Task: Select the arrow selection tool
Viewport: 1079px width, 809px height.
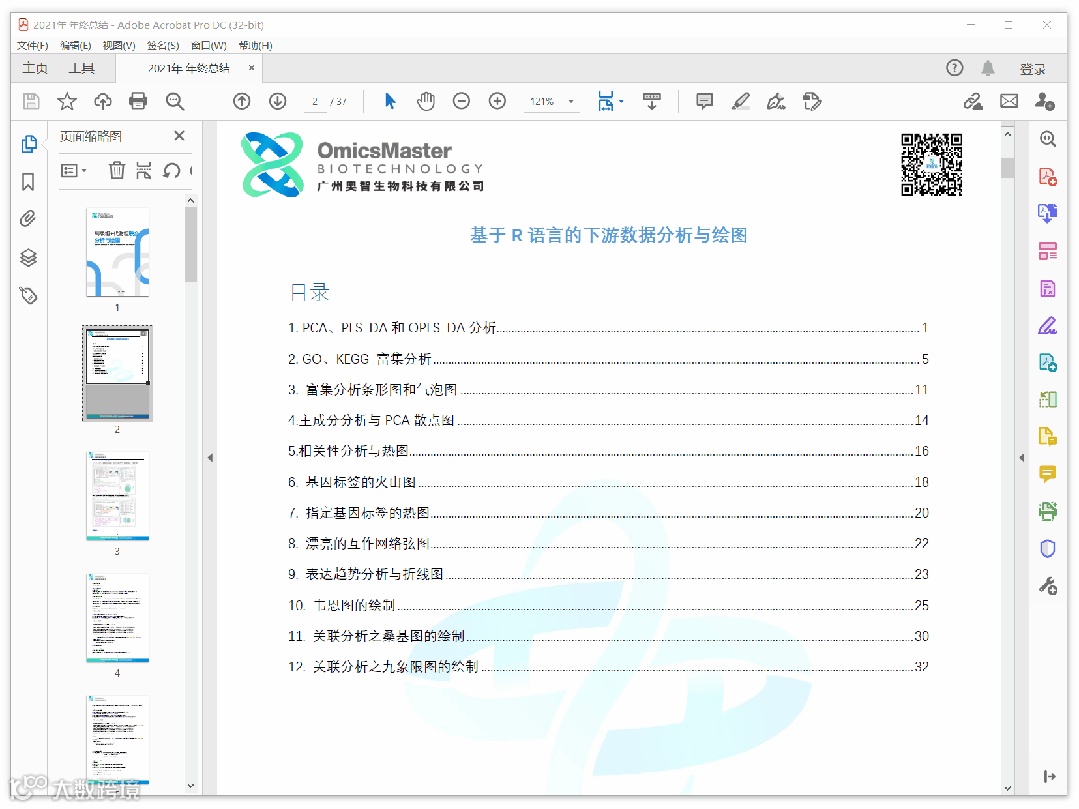Action: [x=390, y=102]
